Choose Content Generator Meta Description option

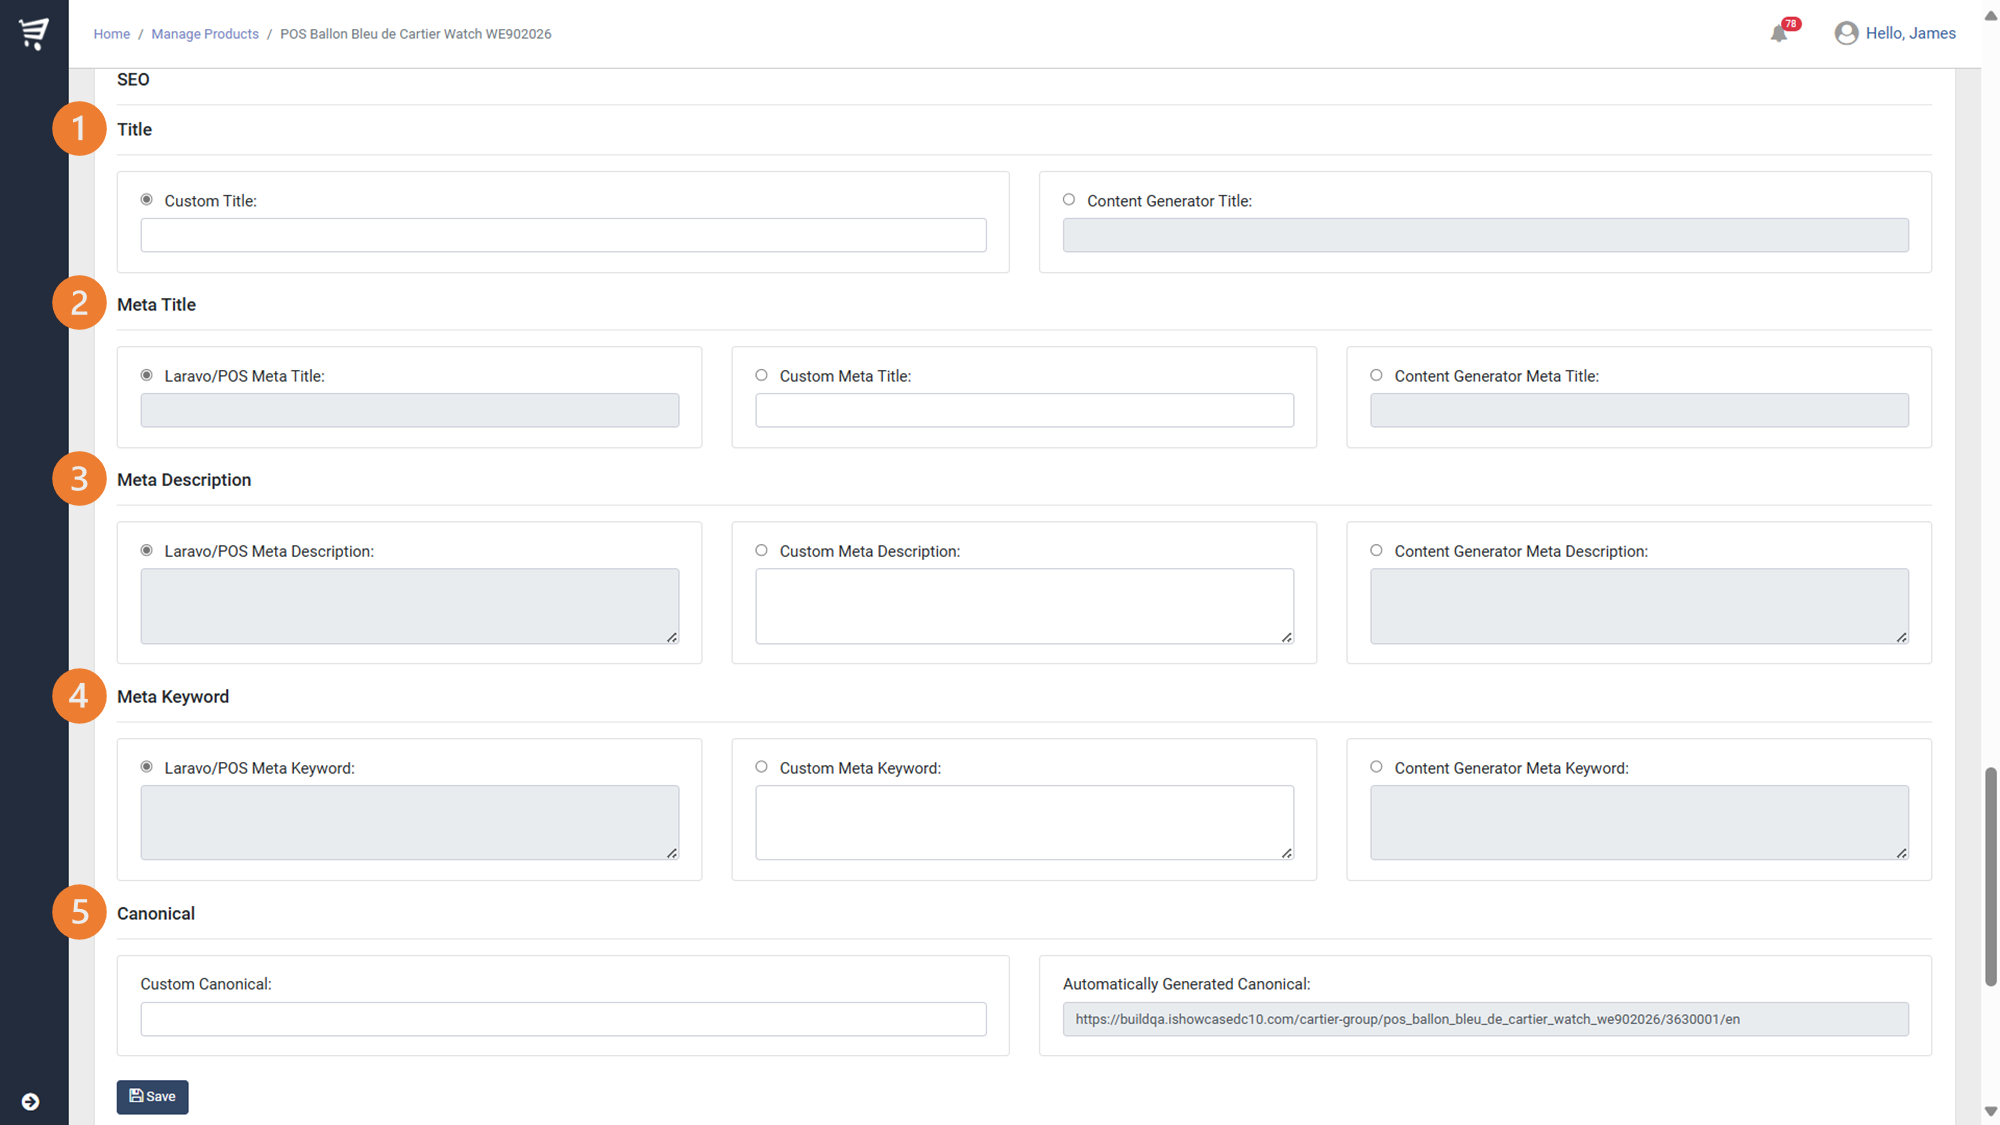(x=1376, y=550)
